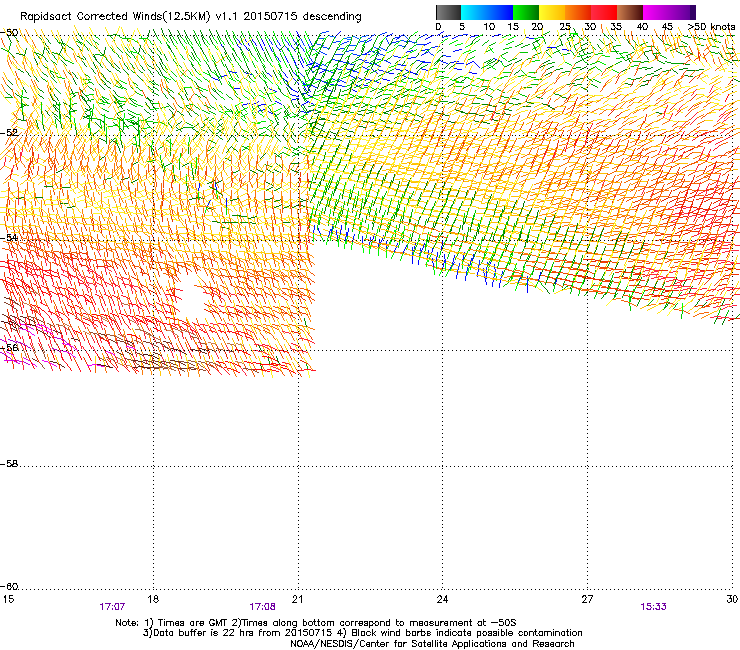Click the red 30-35 knots legend swatch

(x=604, y=12)
